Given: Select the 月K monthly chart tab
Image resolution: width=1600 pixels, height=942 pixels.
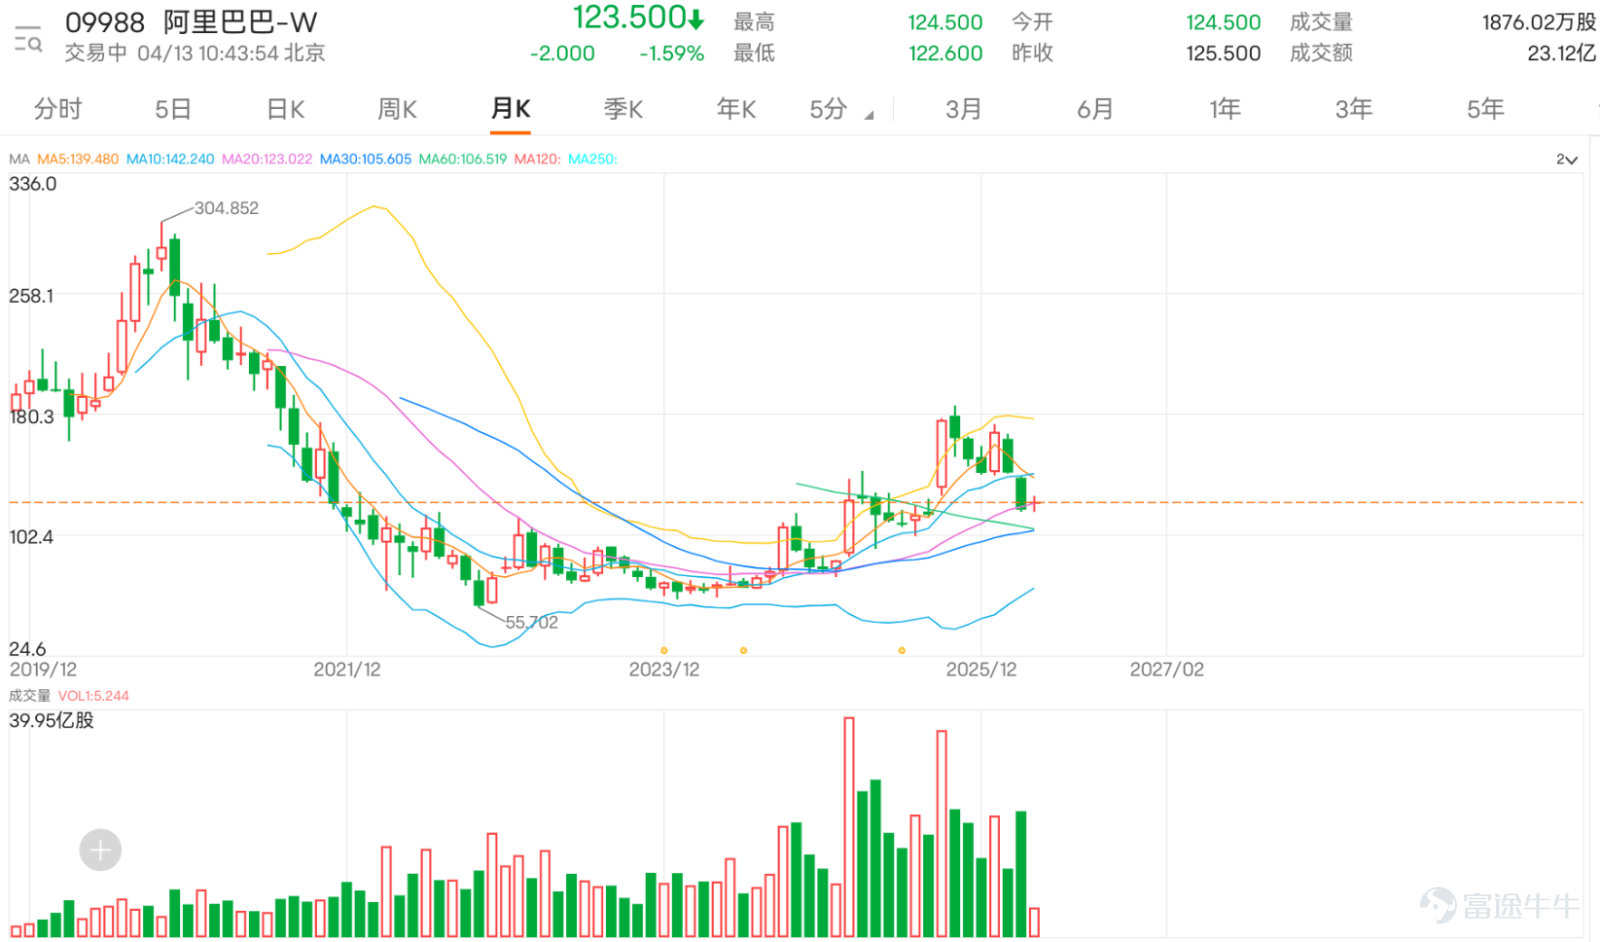Looking at the screenshot, I should coord(510,109).
